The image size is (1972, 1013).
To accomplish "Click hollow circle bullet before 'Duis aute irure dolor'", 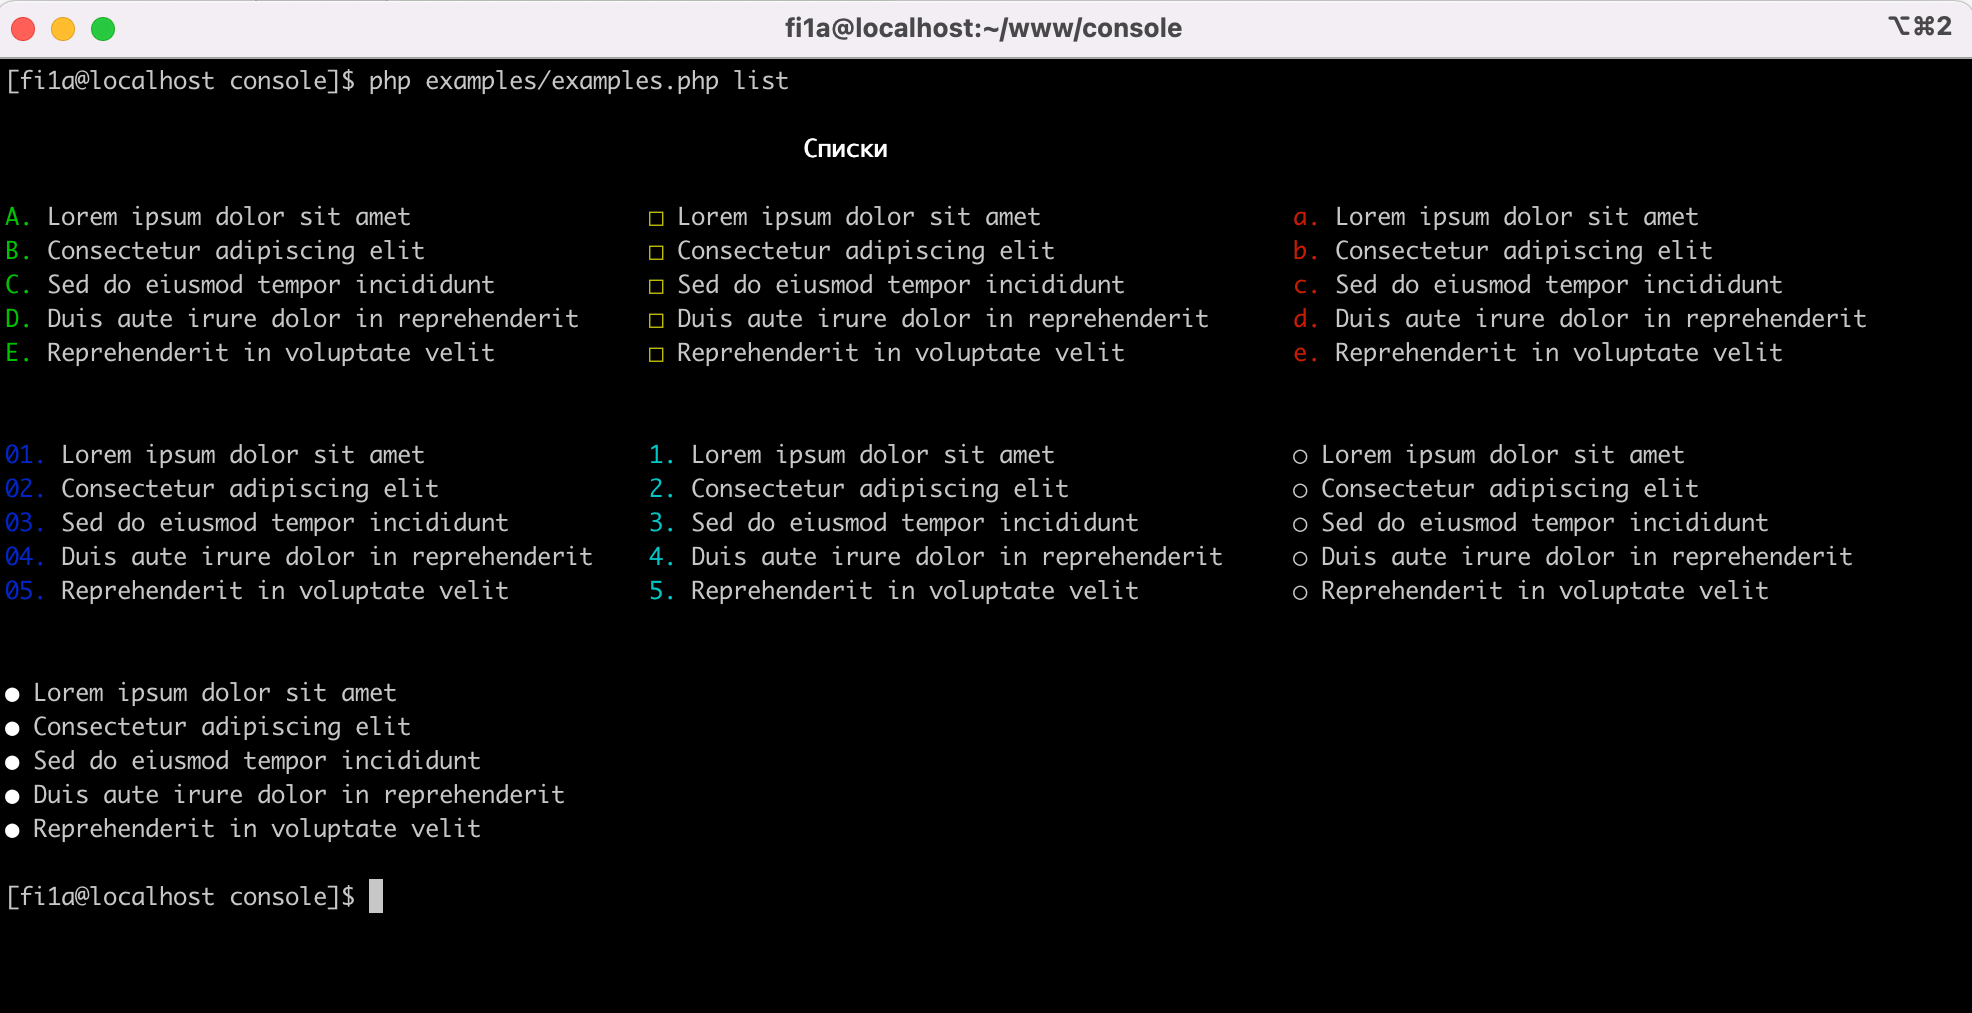I will tap(1300, 559).
